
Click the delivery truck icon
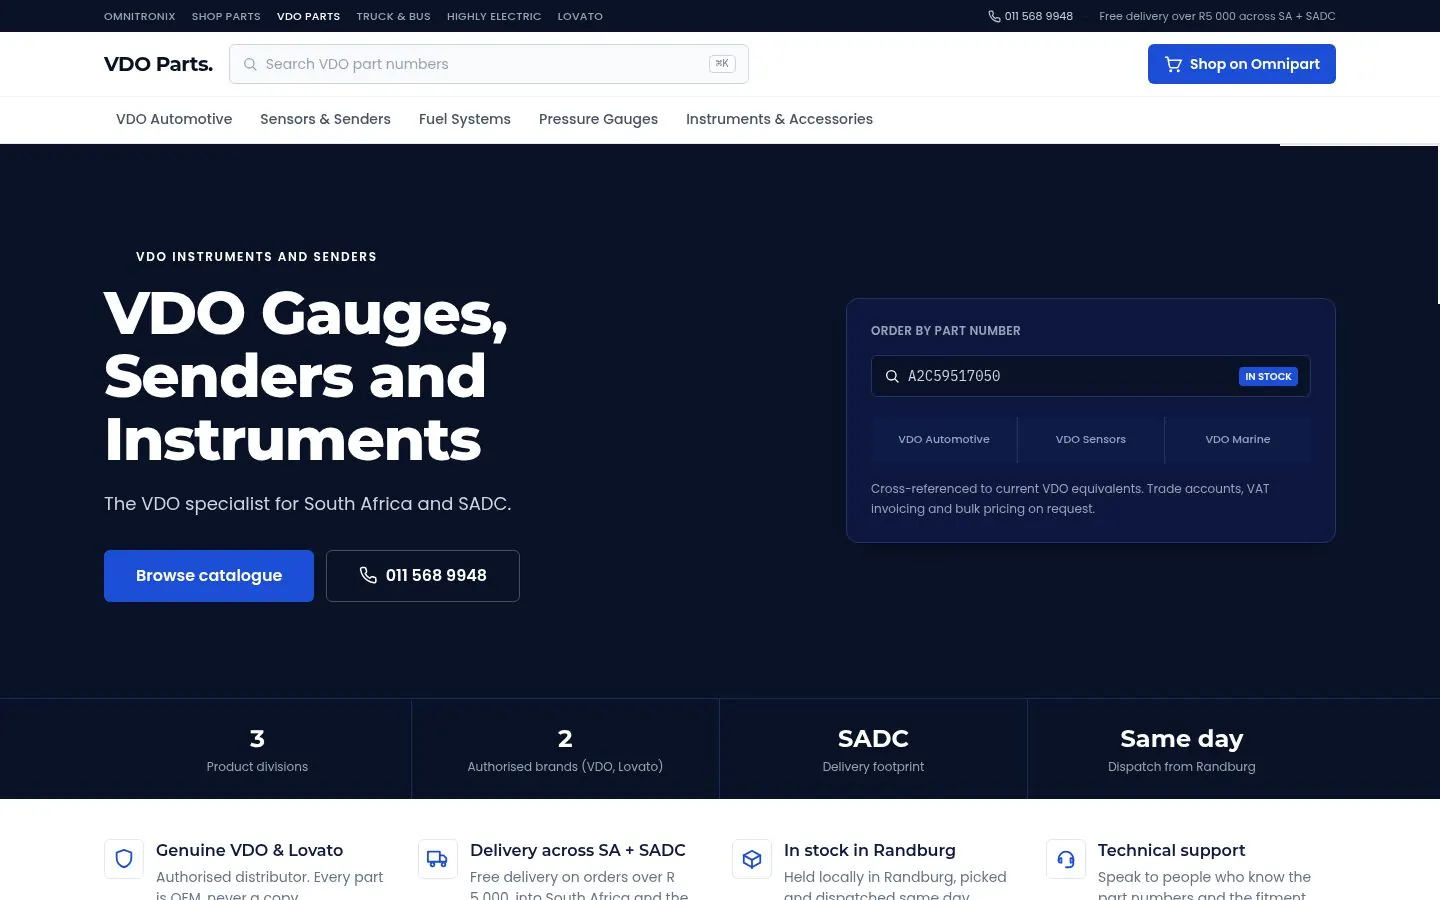438,859
